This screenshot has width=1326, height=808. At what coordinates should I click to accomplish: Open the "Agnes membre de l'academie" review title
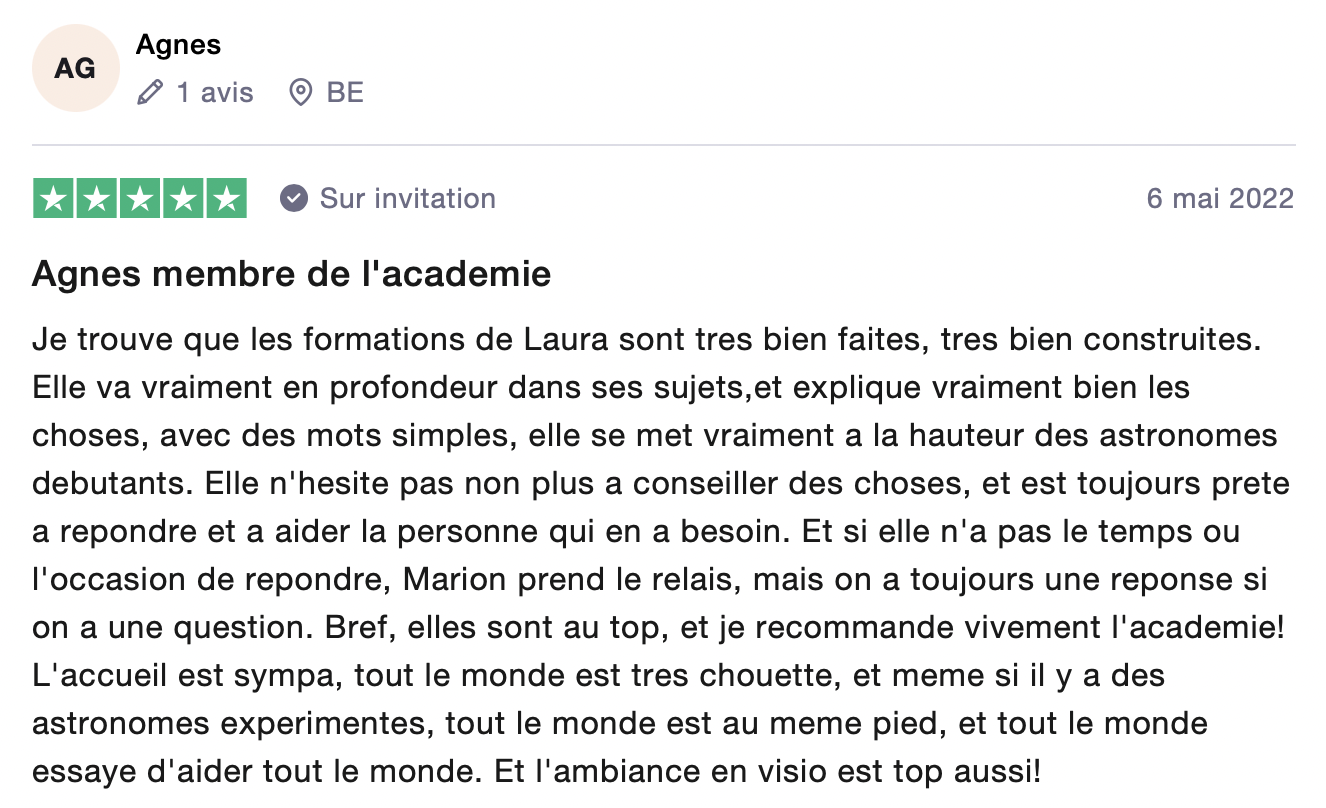[291, 274]
